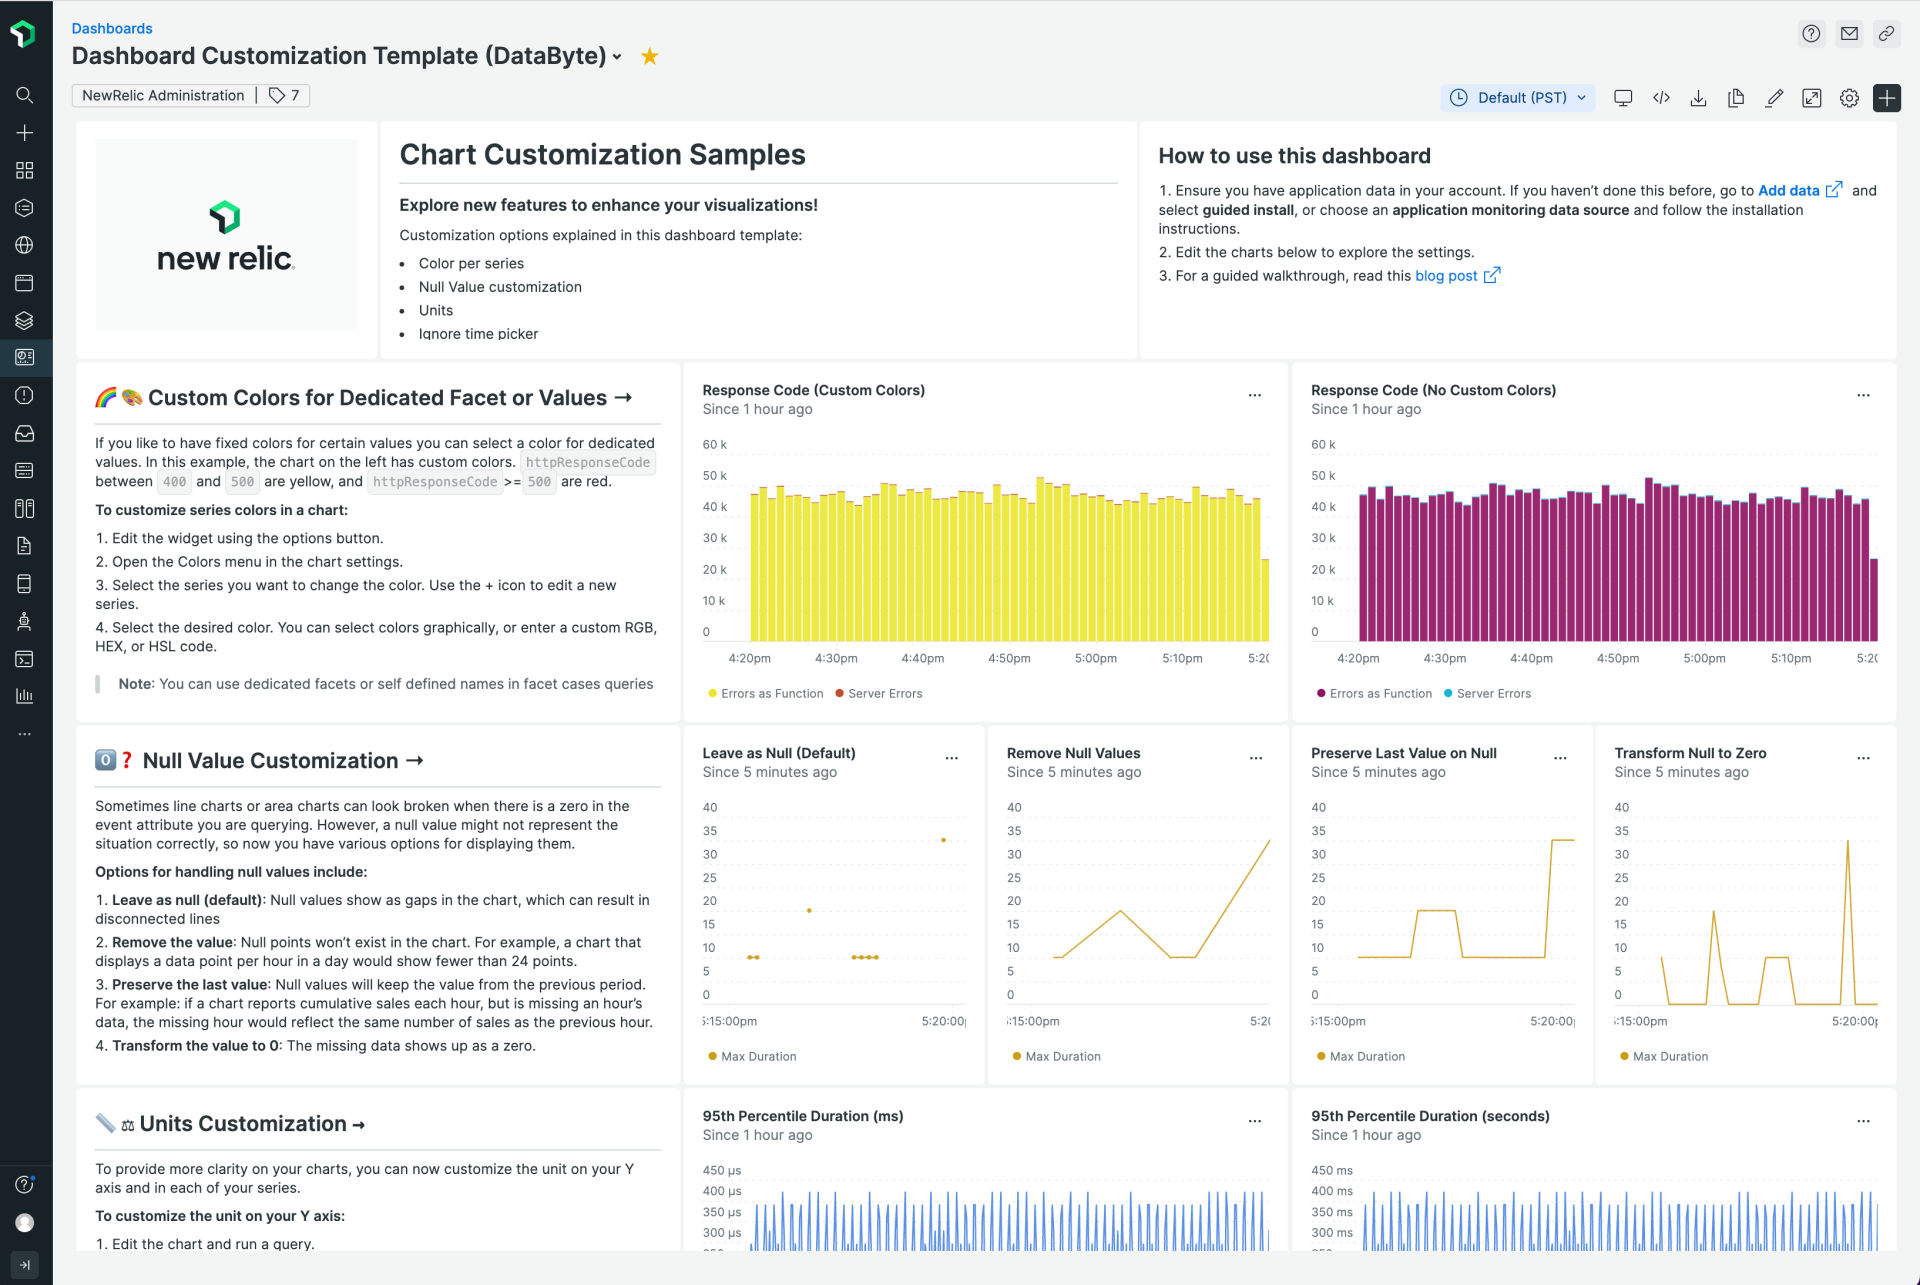The height and width of the screenshot is (1285, 1920).
Task: Open the TV mode monitor icon
Action: coord(1623,97)
